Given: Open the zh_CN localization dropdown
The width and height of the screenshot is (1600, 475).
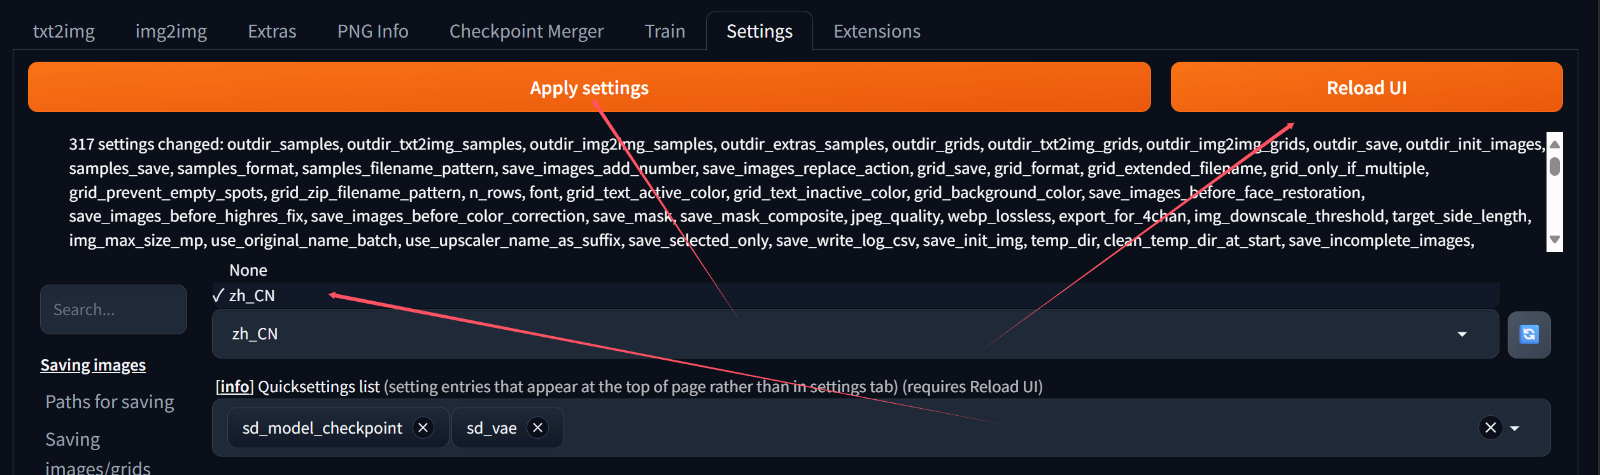Looking at the screenshot, I should (855, 334).
